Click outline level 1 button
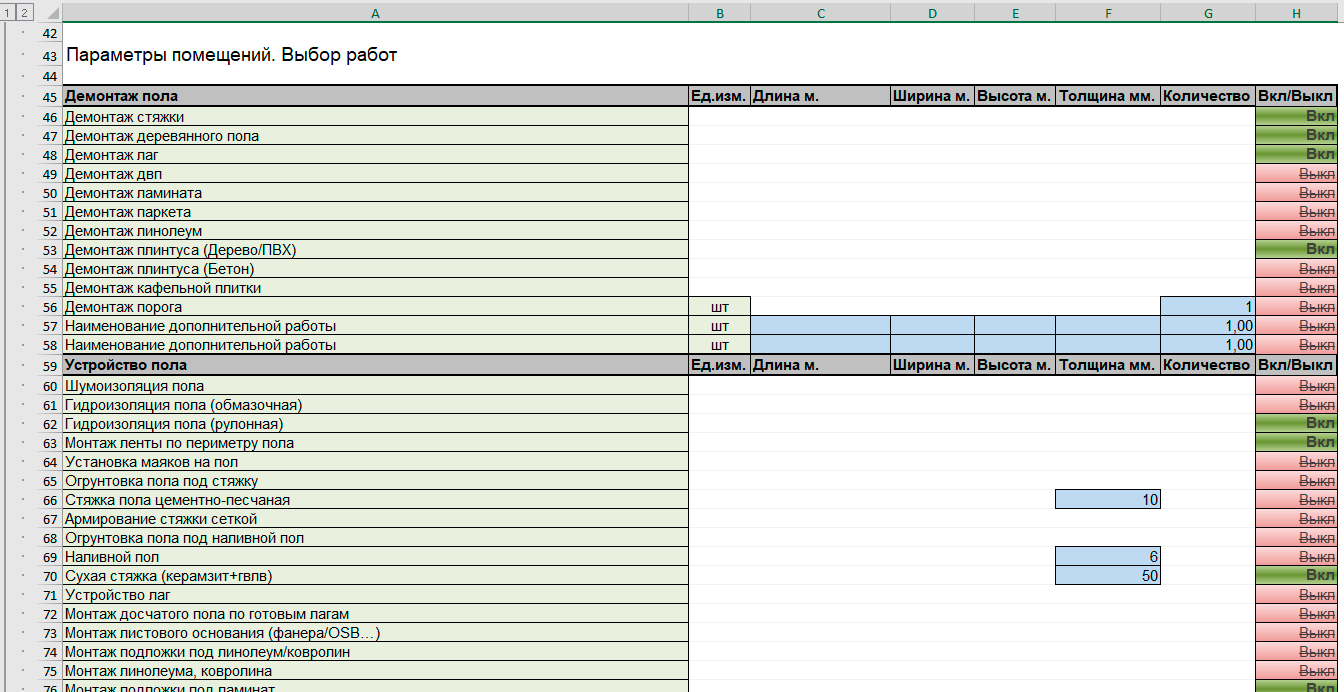The height and width of the screenshot is (692, 1344). [x=7, y=12]
